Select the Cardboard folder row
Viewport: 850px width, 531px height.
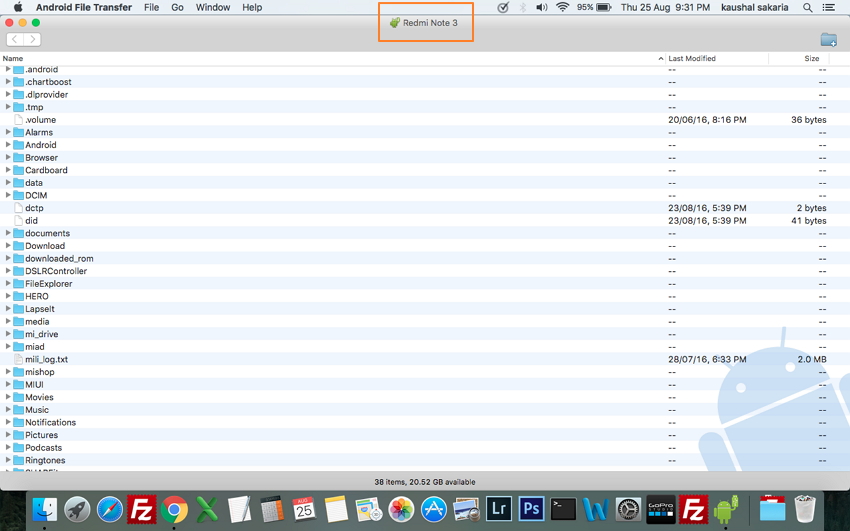pyautogui.click(x=425, y=170)
